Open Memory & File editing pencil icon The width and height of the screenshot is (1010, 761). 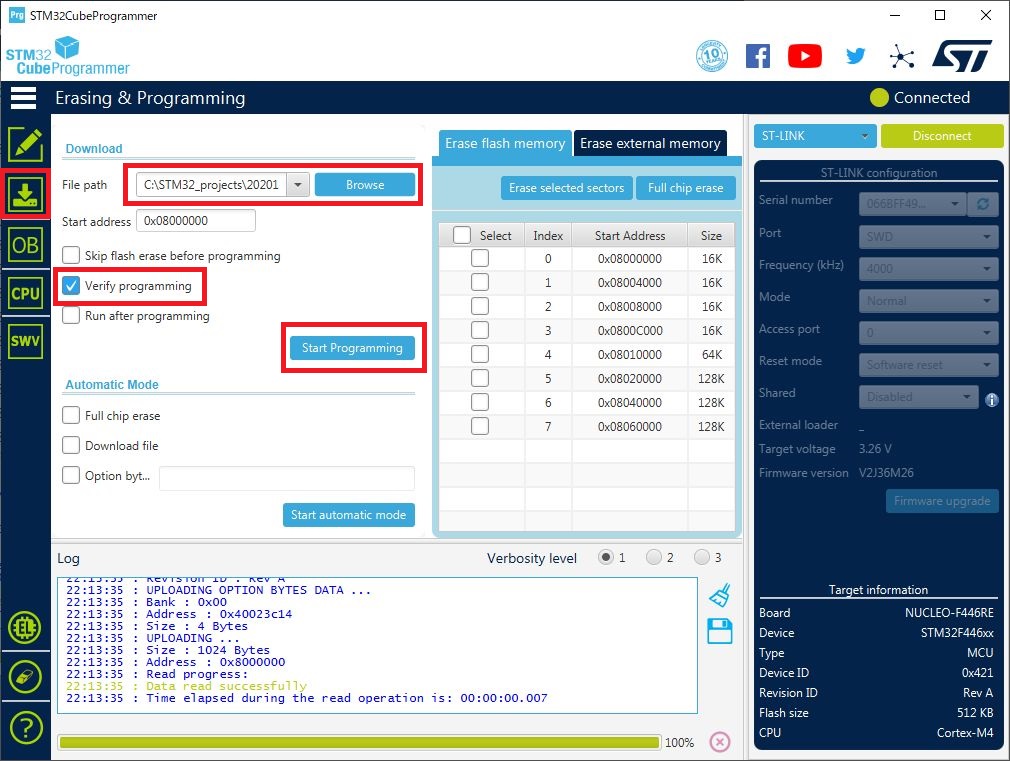[x=25, y=145]
